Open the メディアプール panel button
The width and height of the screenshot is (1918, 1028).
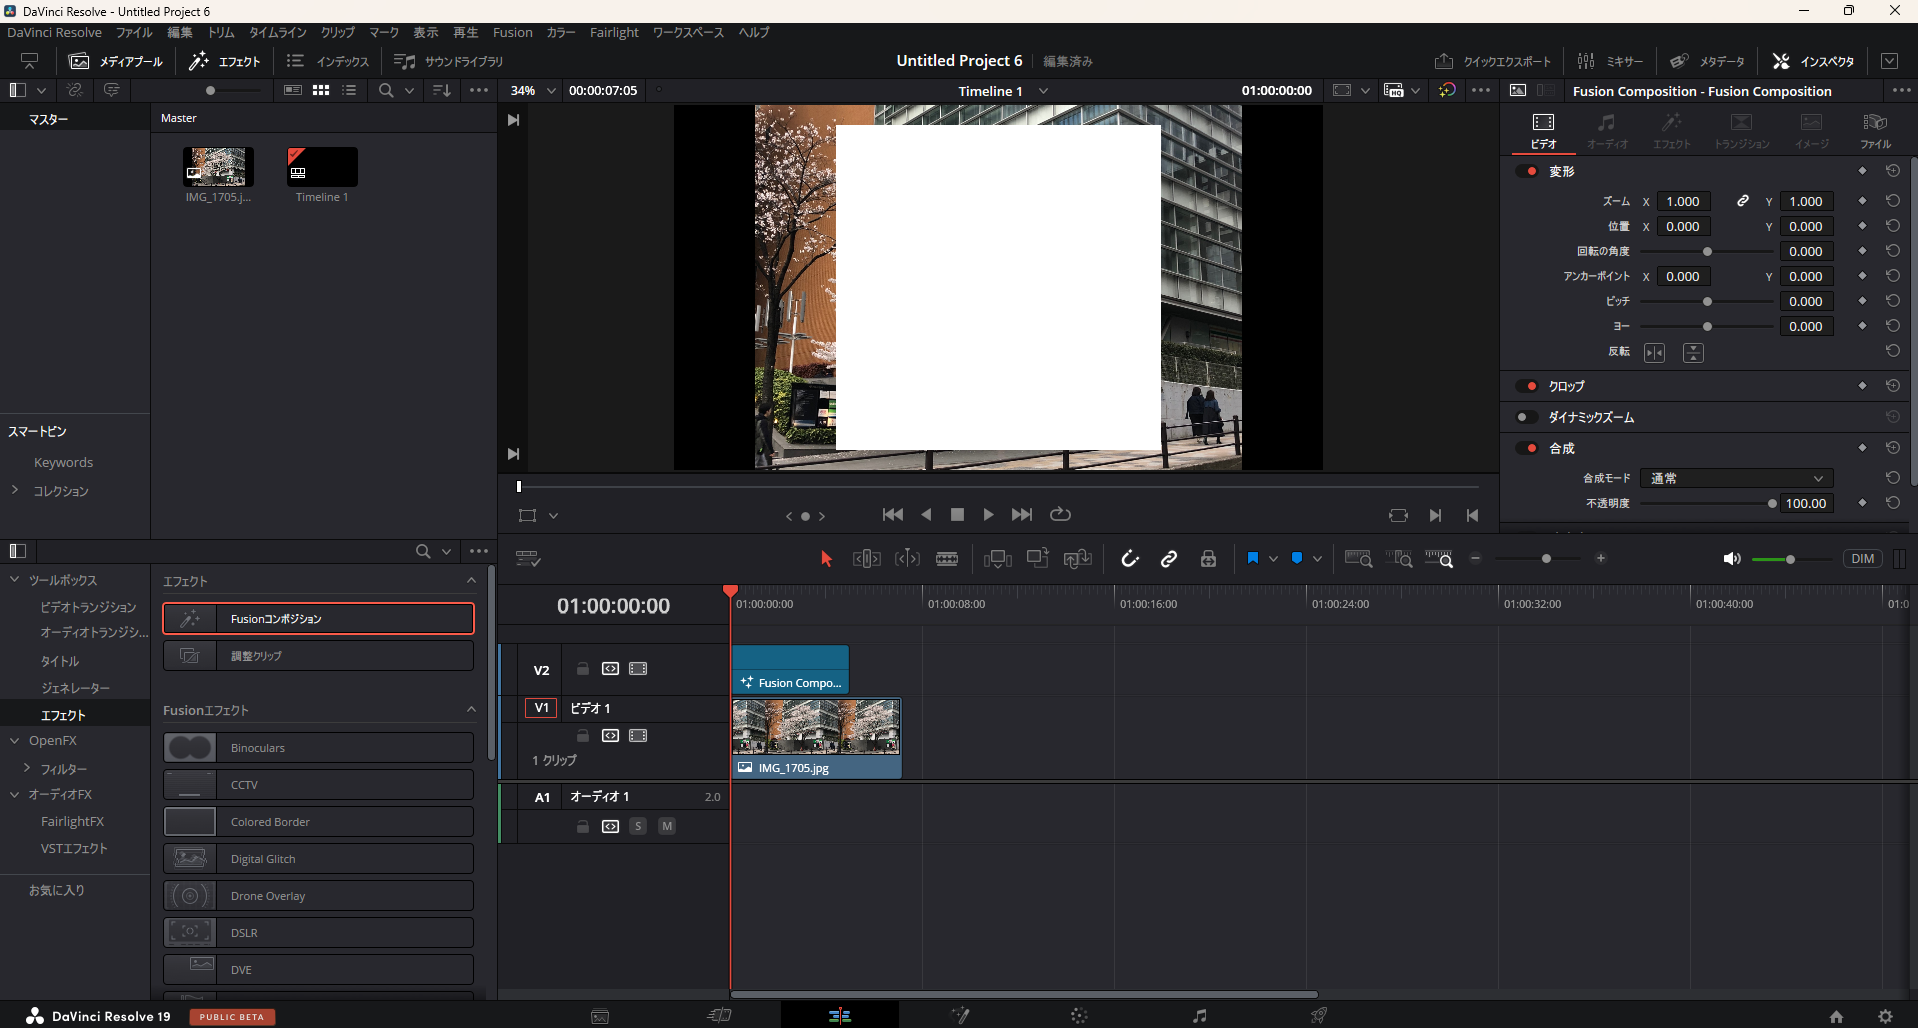115,61
